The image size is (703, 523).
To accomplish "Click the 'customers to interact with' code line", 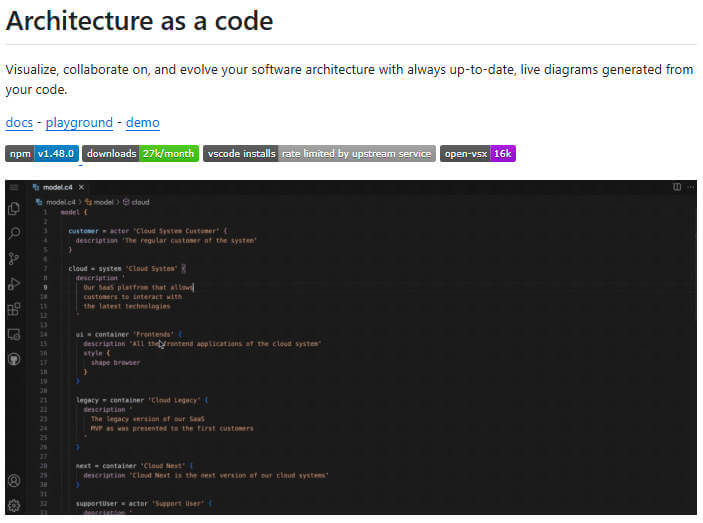I will [133, 297].
